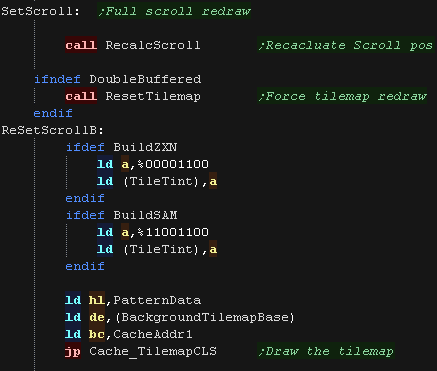
Task: Click the Cache_TilemapCLS jump target
Action: pyautogui.click(x=153, y=351)
